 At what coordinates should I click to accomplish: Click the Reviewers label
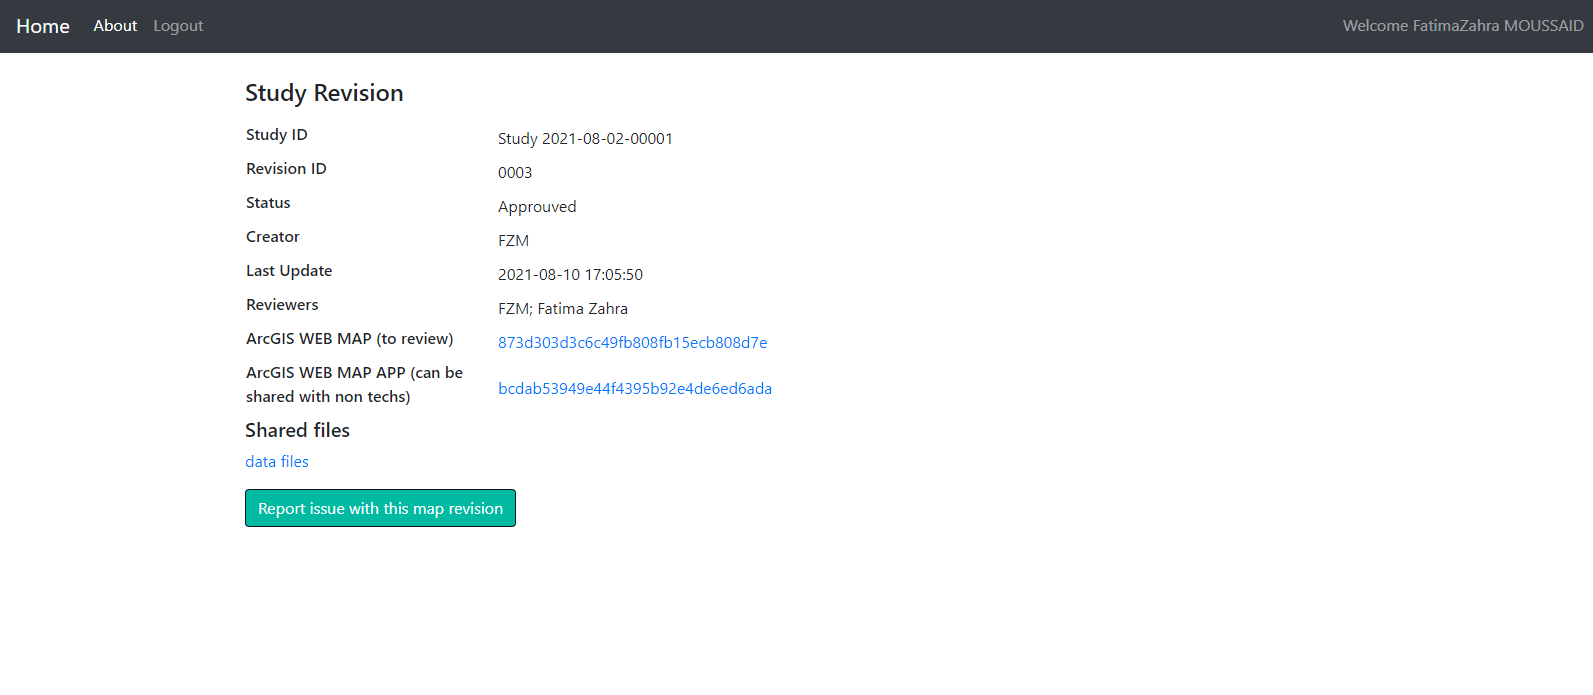coord(282,304)
